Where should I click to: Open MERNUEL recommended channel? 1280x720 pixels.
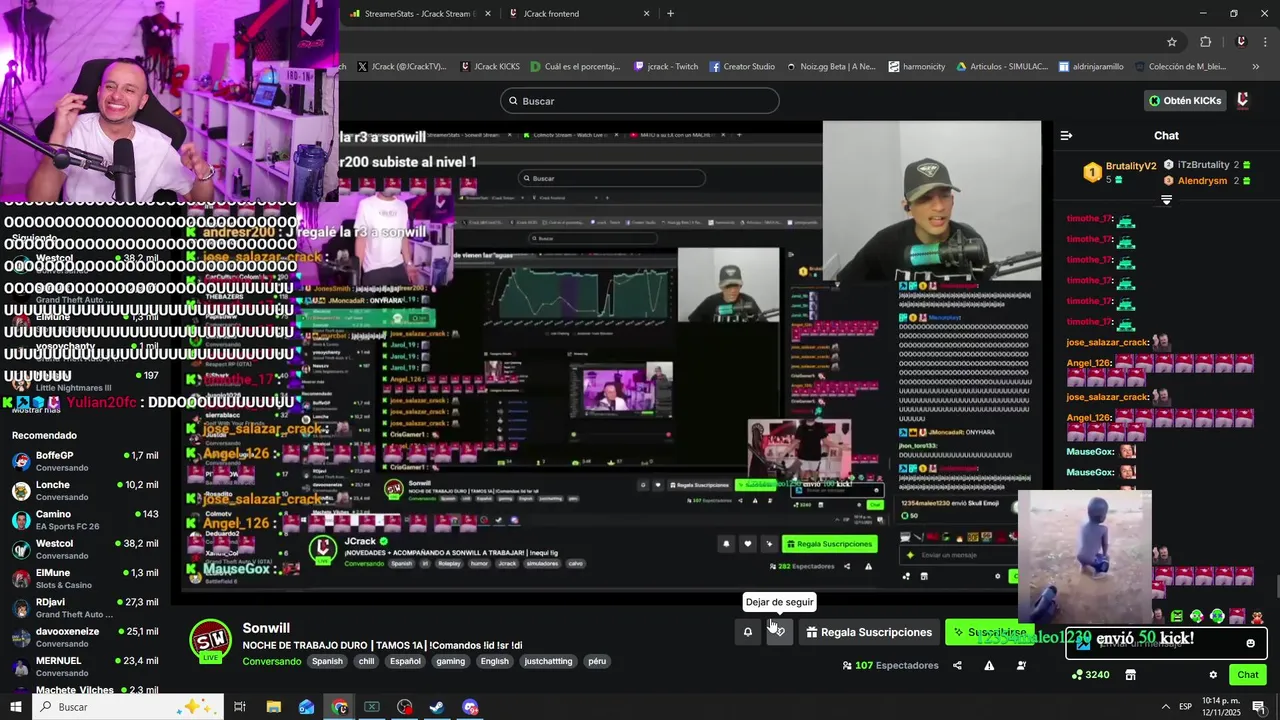pos(85,666)
